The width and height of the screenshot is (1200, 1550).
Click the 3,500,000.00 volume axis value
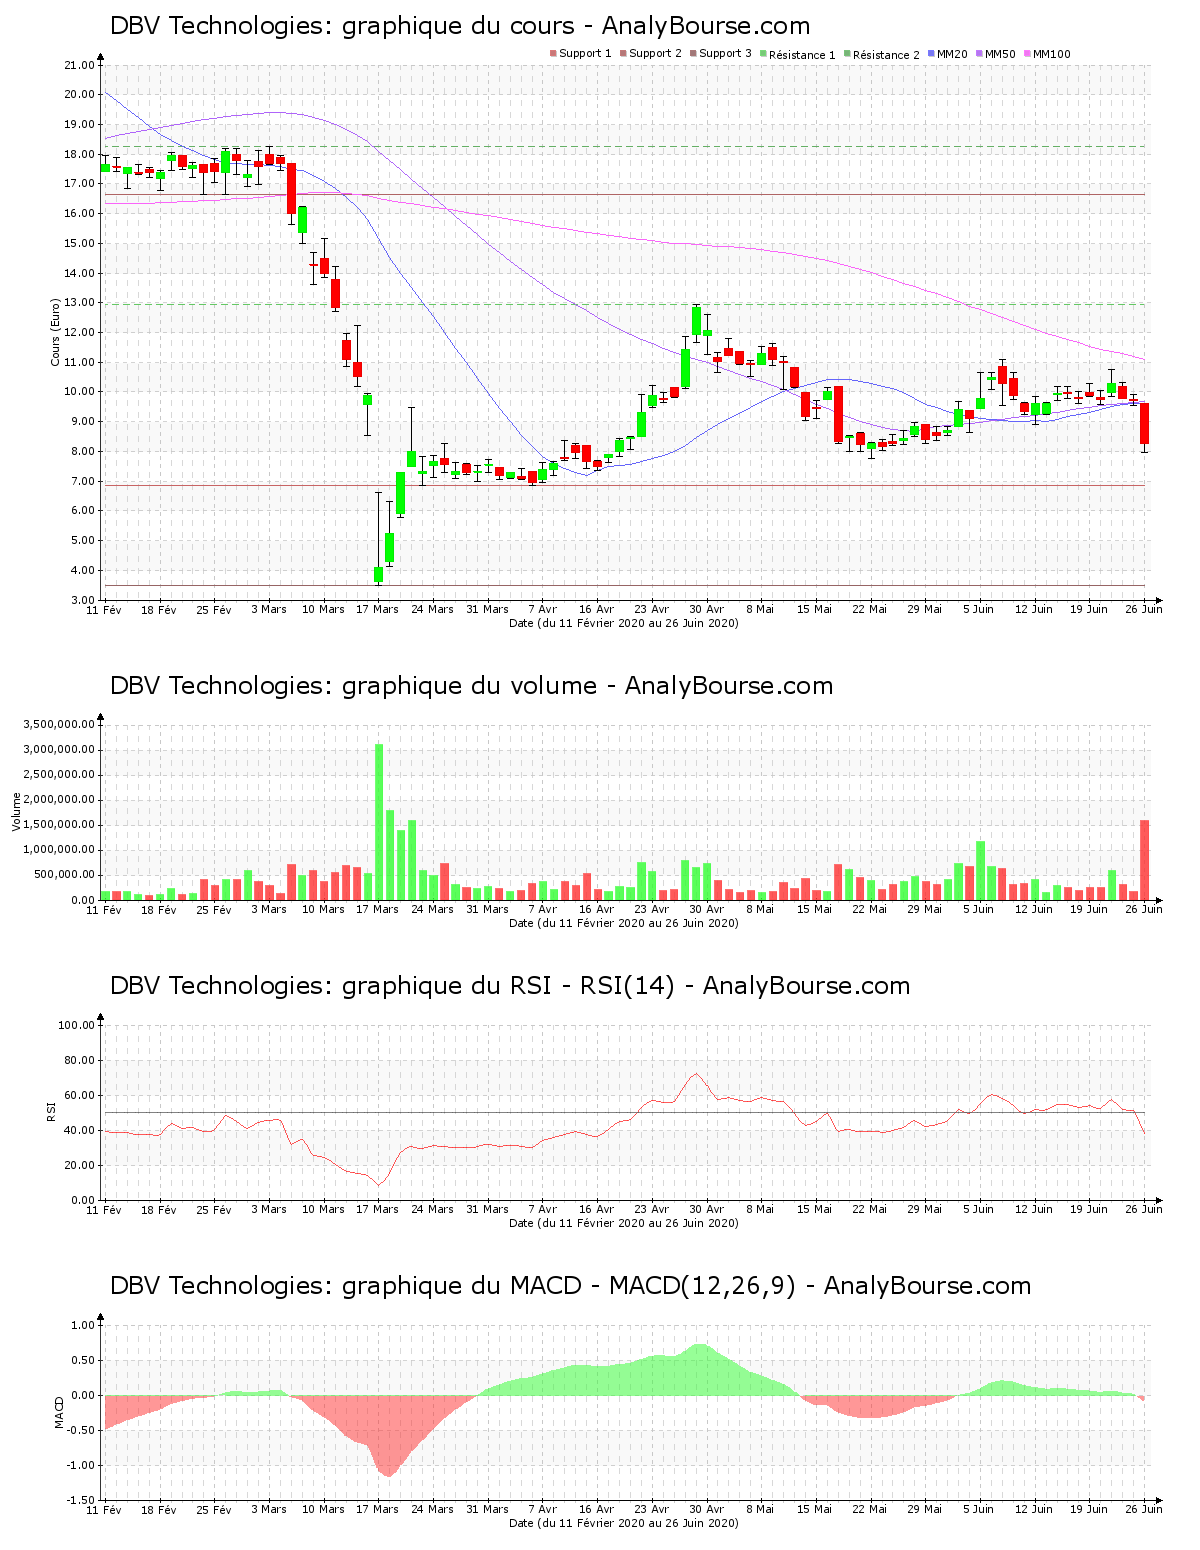[x=57, y=724]
